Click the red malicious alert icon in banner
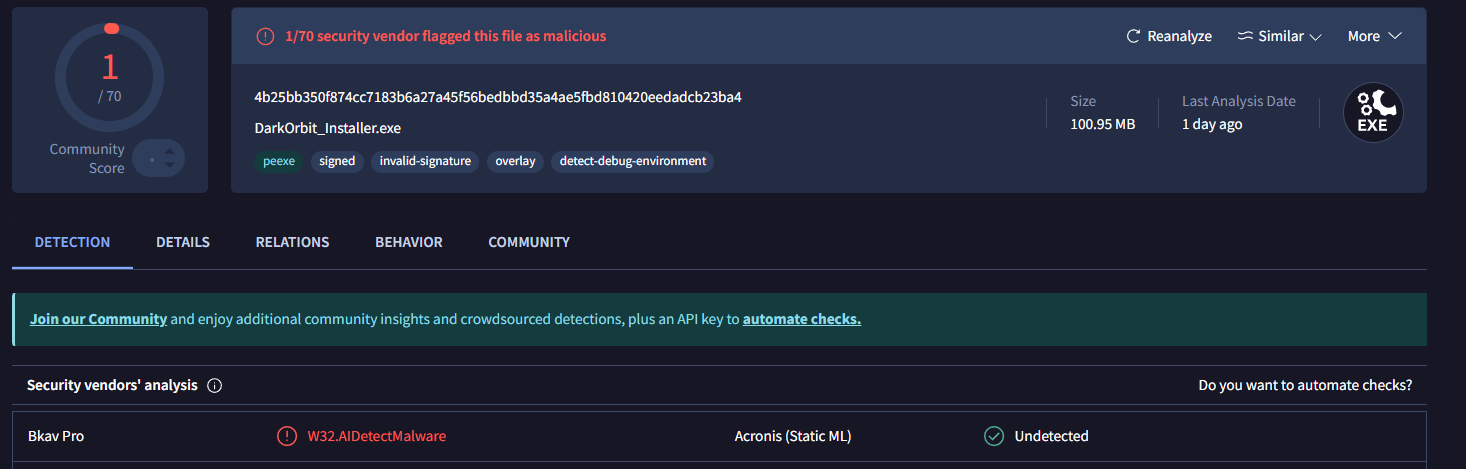Viewport: 1466px width, 469px height. pos(265,36)
